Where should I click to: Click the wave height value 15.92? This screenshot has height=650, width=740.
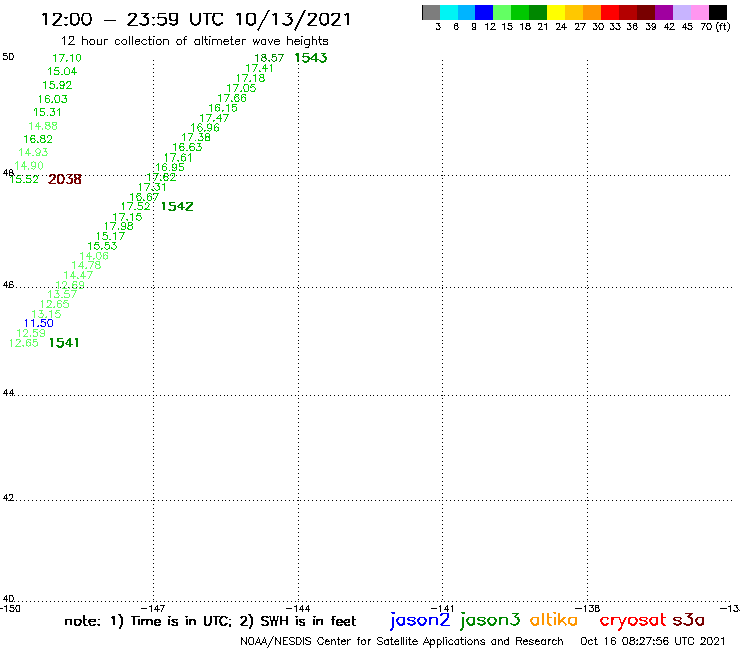coord(57,85)
